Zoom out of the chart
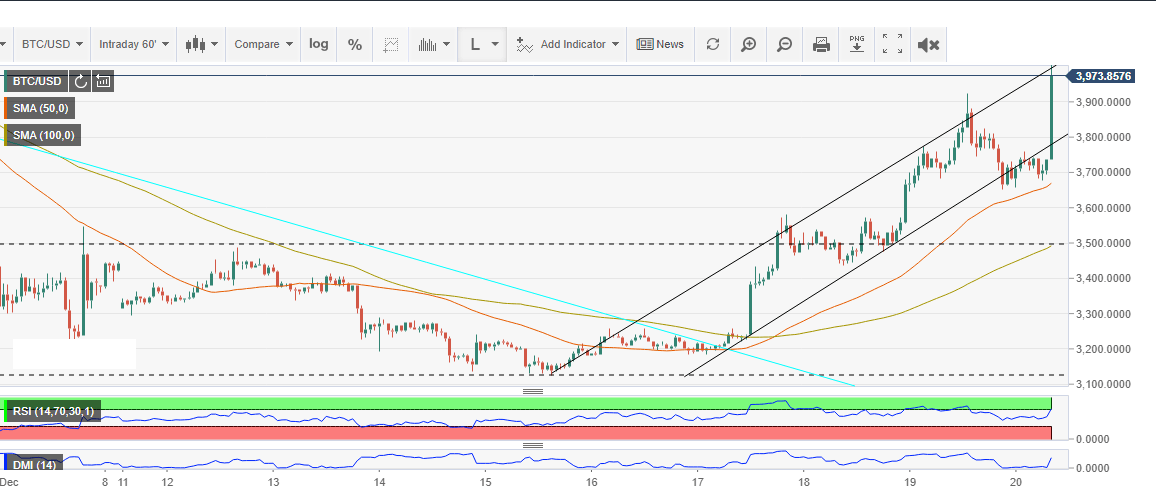 784,44
